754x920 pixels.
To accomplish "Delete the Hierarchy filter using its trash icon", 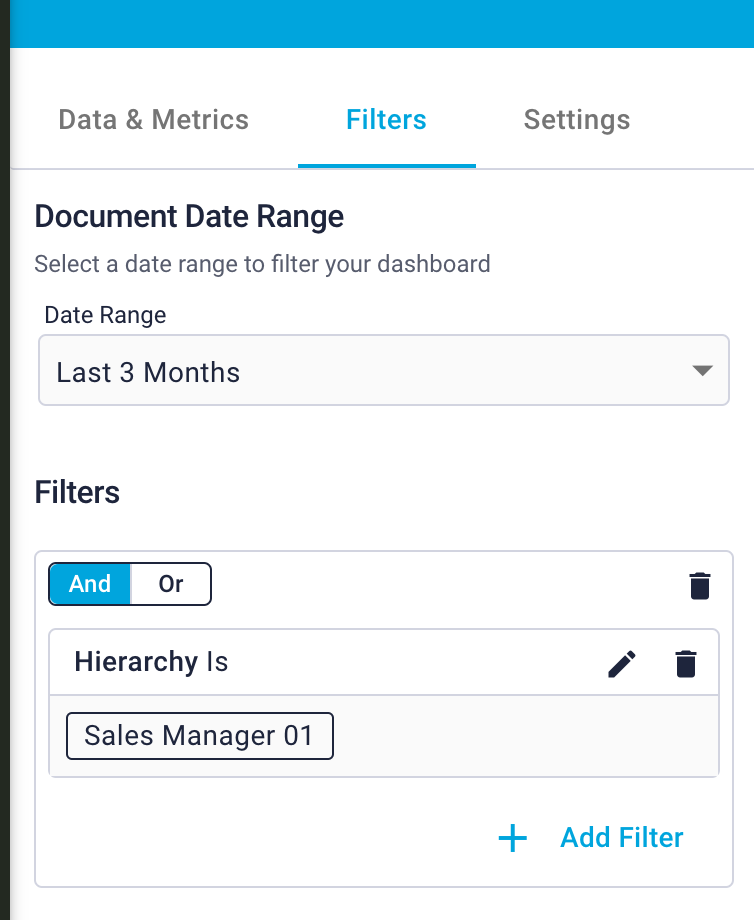I will [686, 664].
